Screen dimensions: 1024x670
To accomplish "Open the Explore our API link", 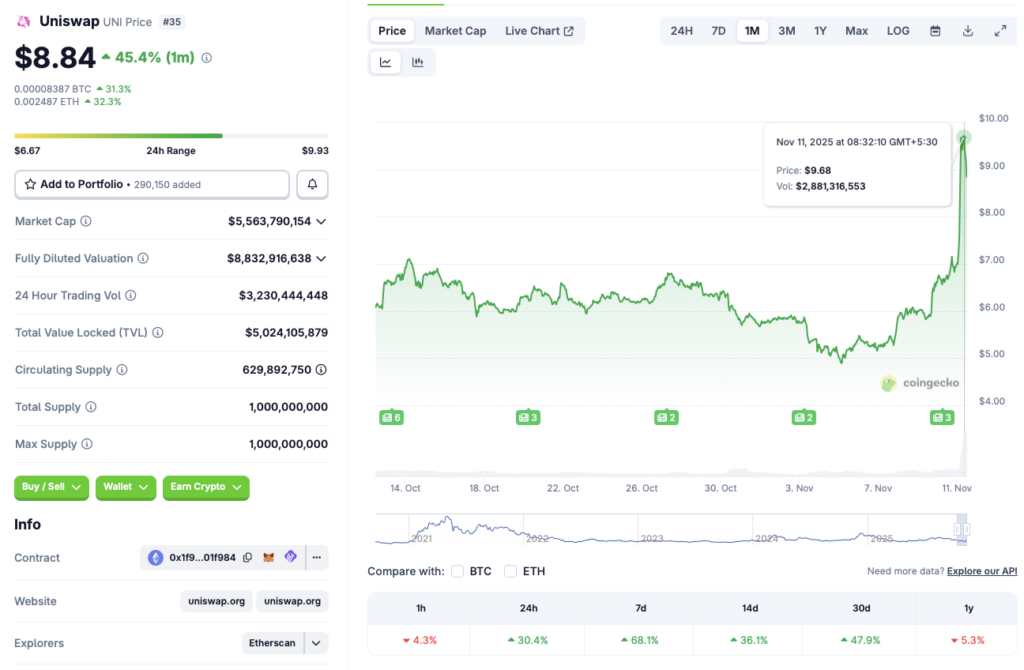I will [x=981, y=570].
